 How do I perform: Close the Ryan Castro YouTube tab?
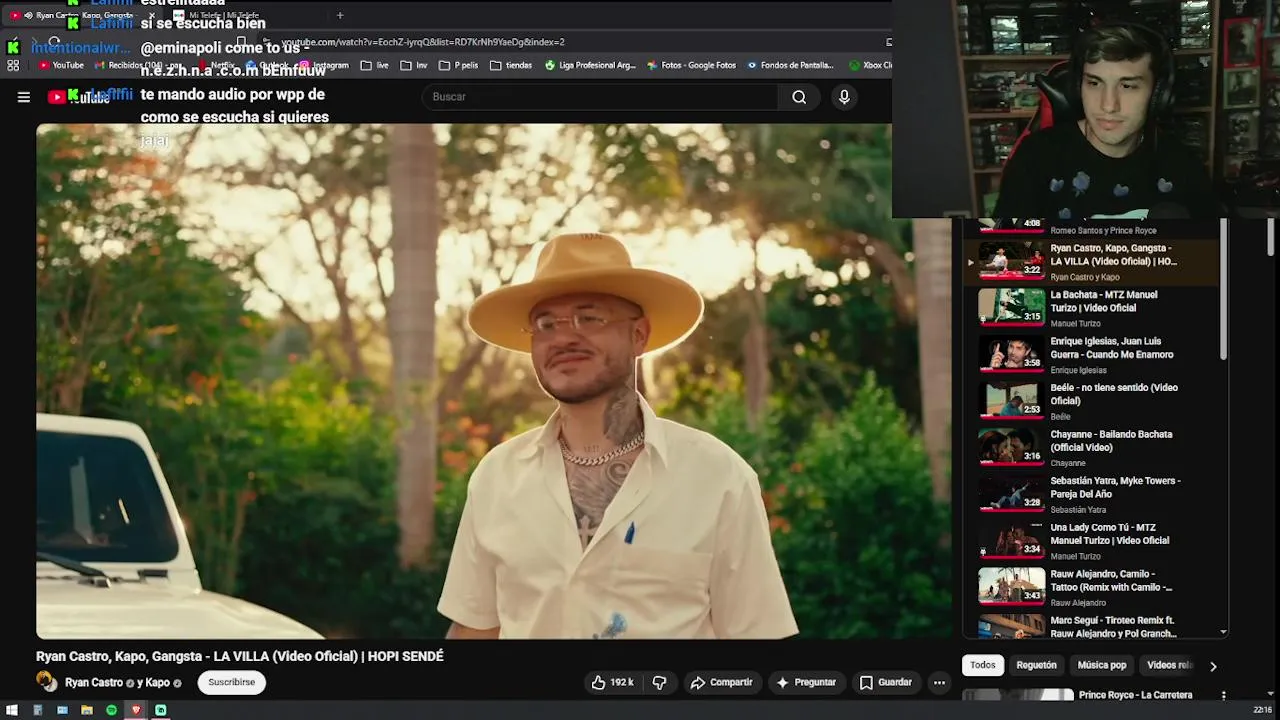click(153, 15)
